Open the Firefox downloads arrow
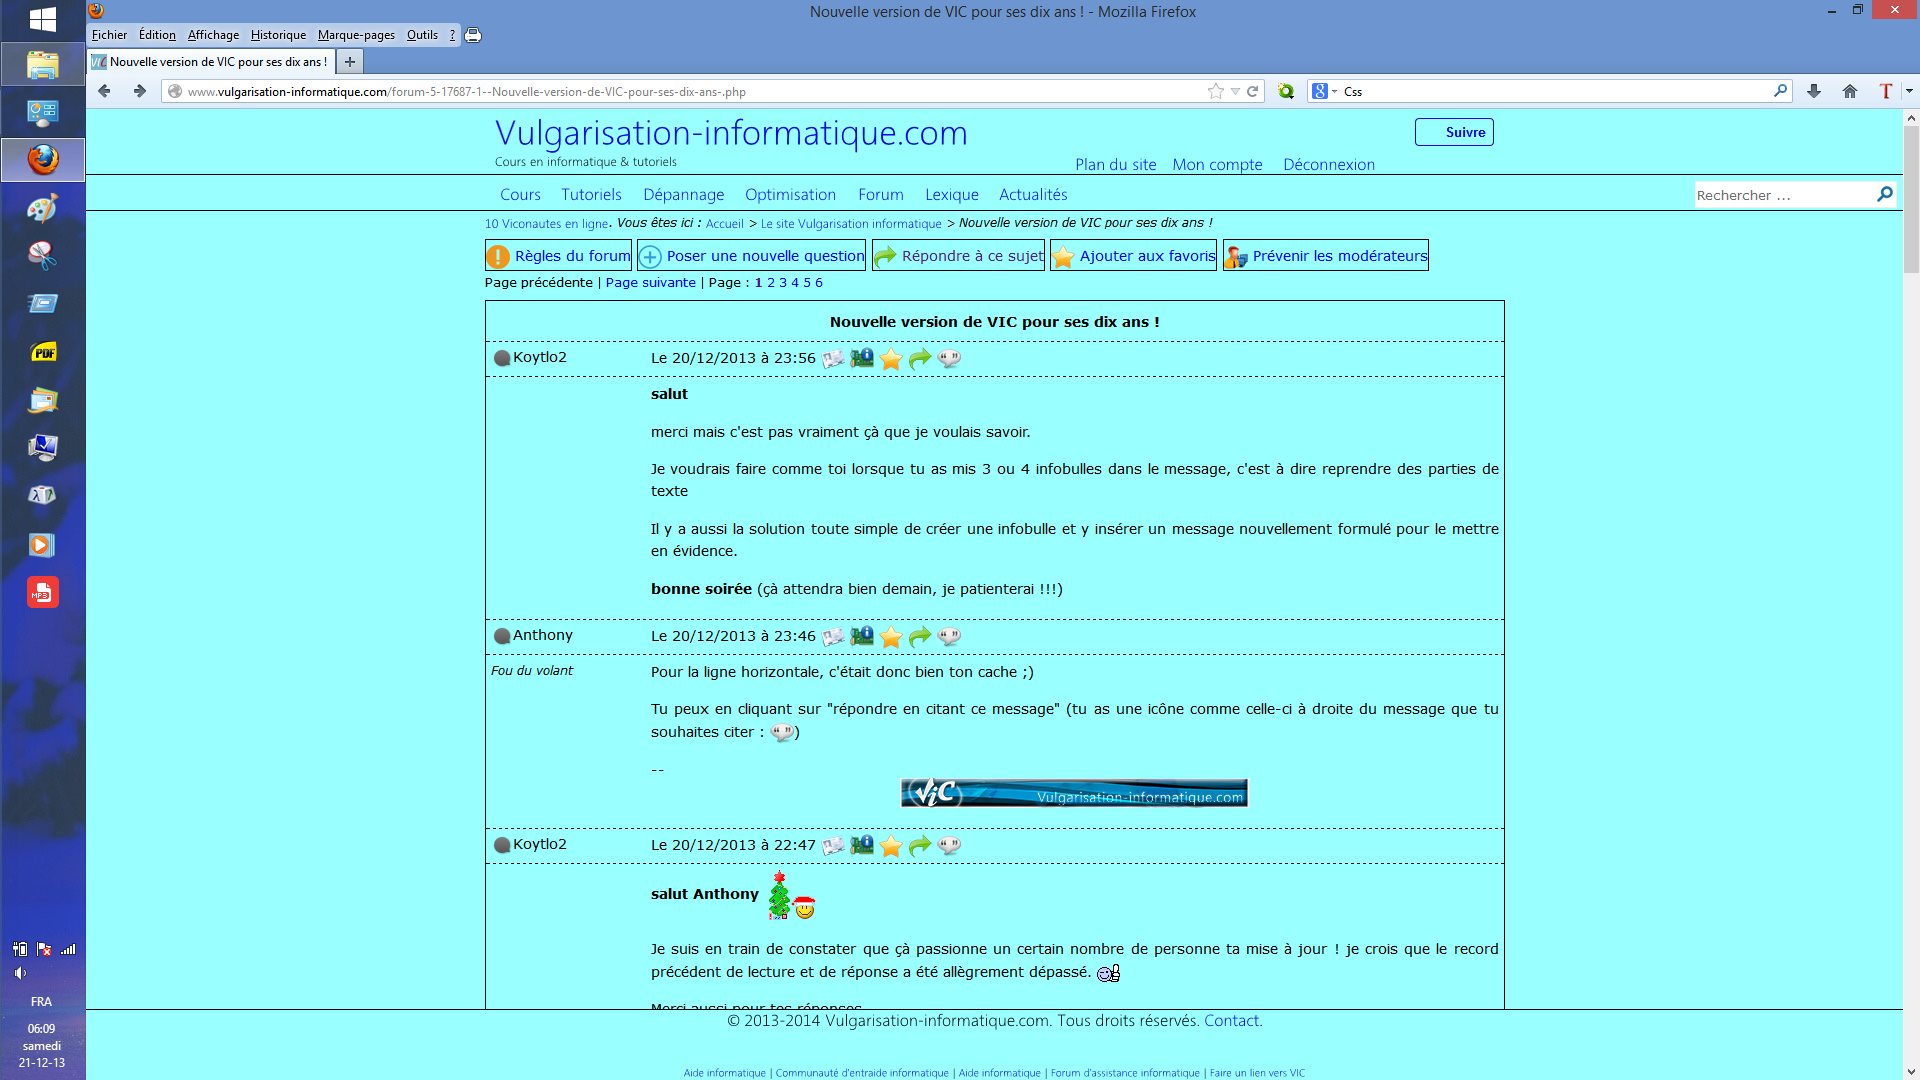The height and width of the screenshot is (1080, 1920). tap(1814, 91)
